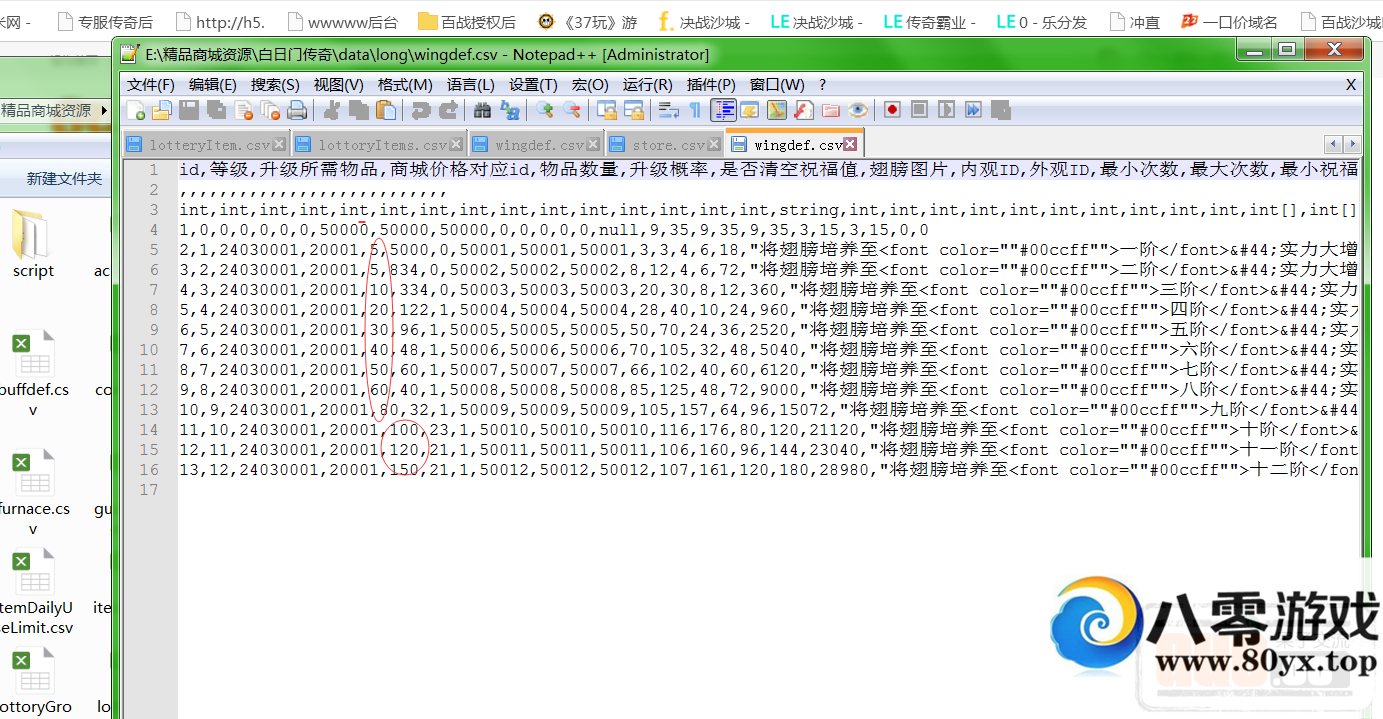This screenshot has width=1383, height=719.
Task: Click the Paste clipboard toolbar icon
Action: click(x=386, y=110)
